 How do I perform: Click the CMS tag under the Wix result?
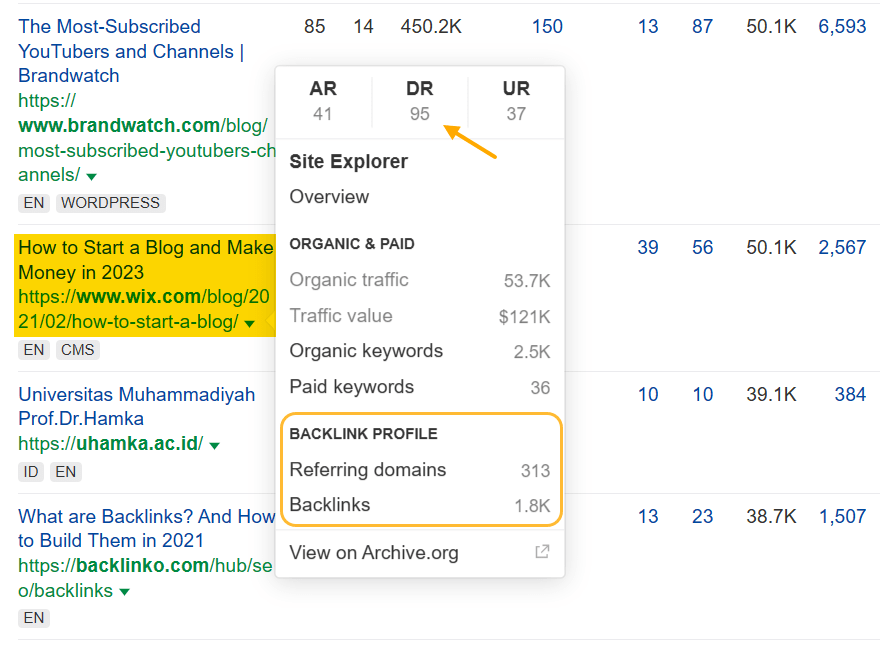[77, 350]
